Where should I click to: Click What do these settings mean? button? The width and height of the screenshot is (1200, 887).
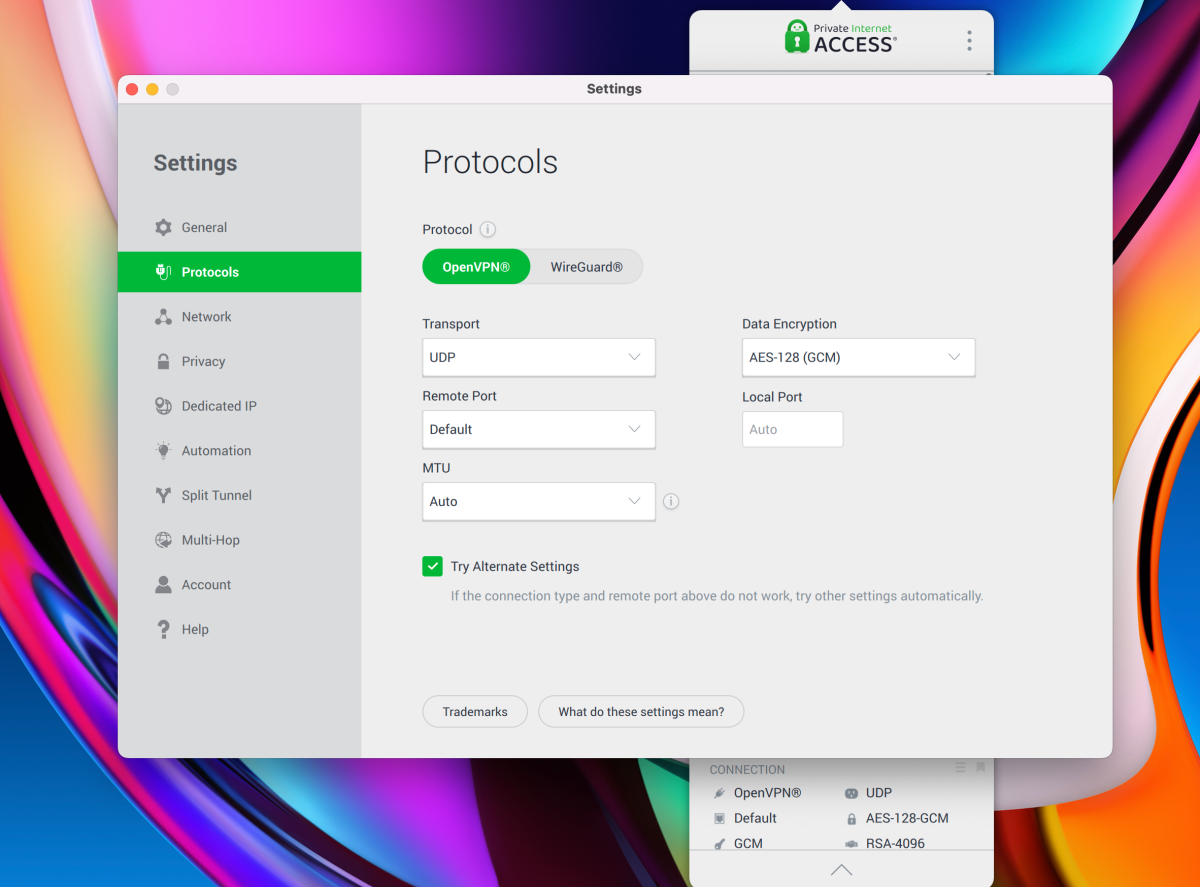point(641,712)
